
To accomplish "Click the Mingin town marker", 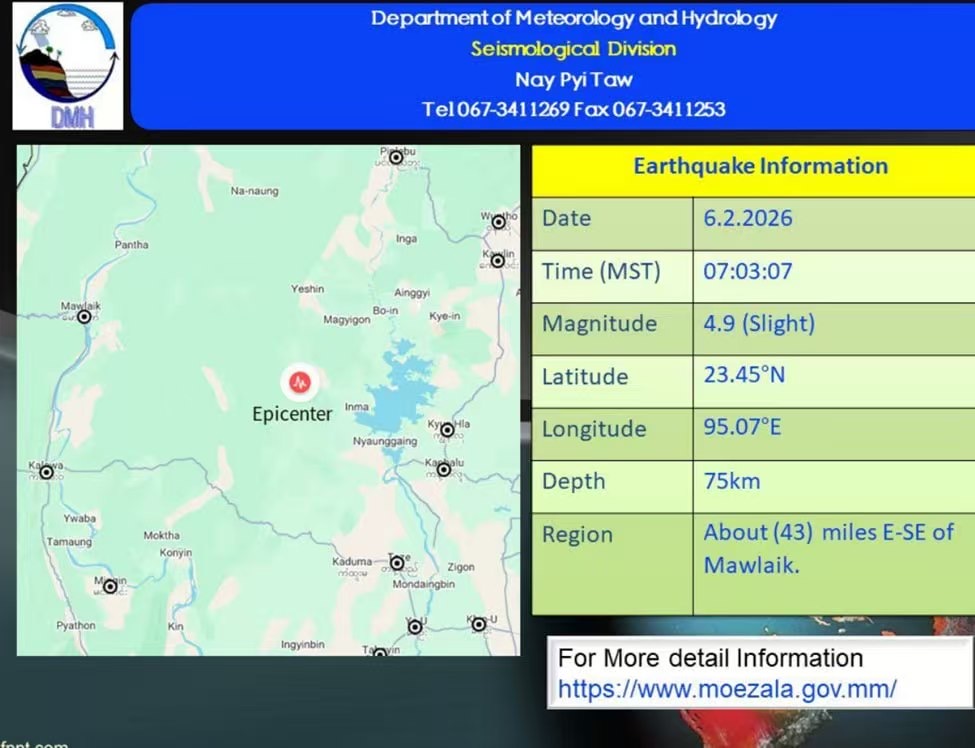I will tap(110, 585).
